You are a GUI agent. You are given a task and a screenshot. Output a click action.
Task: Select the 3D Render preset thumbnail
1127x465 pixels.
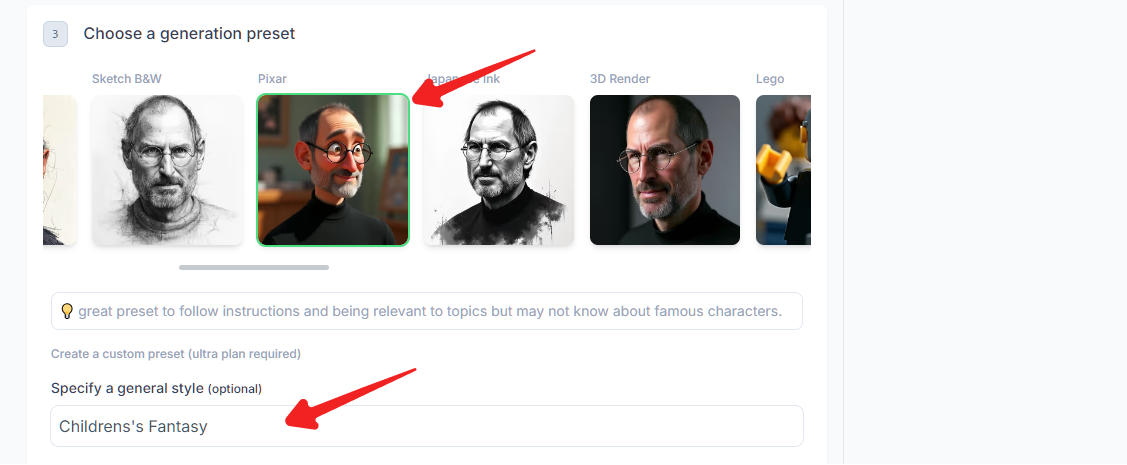[665, 170]
